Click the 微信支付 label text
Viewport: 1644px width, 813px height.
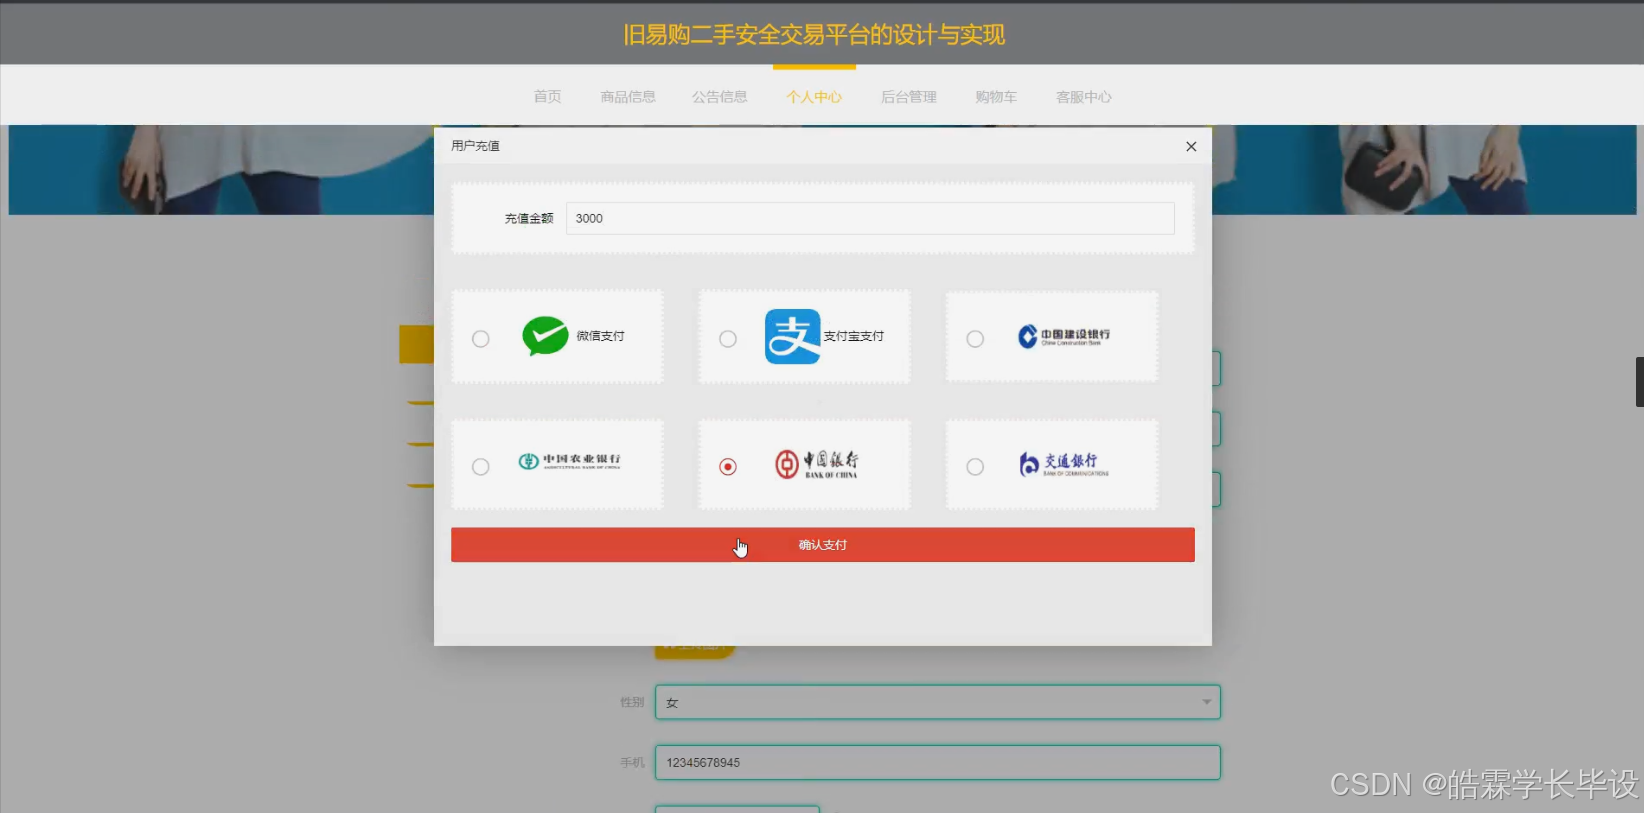601,336
